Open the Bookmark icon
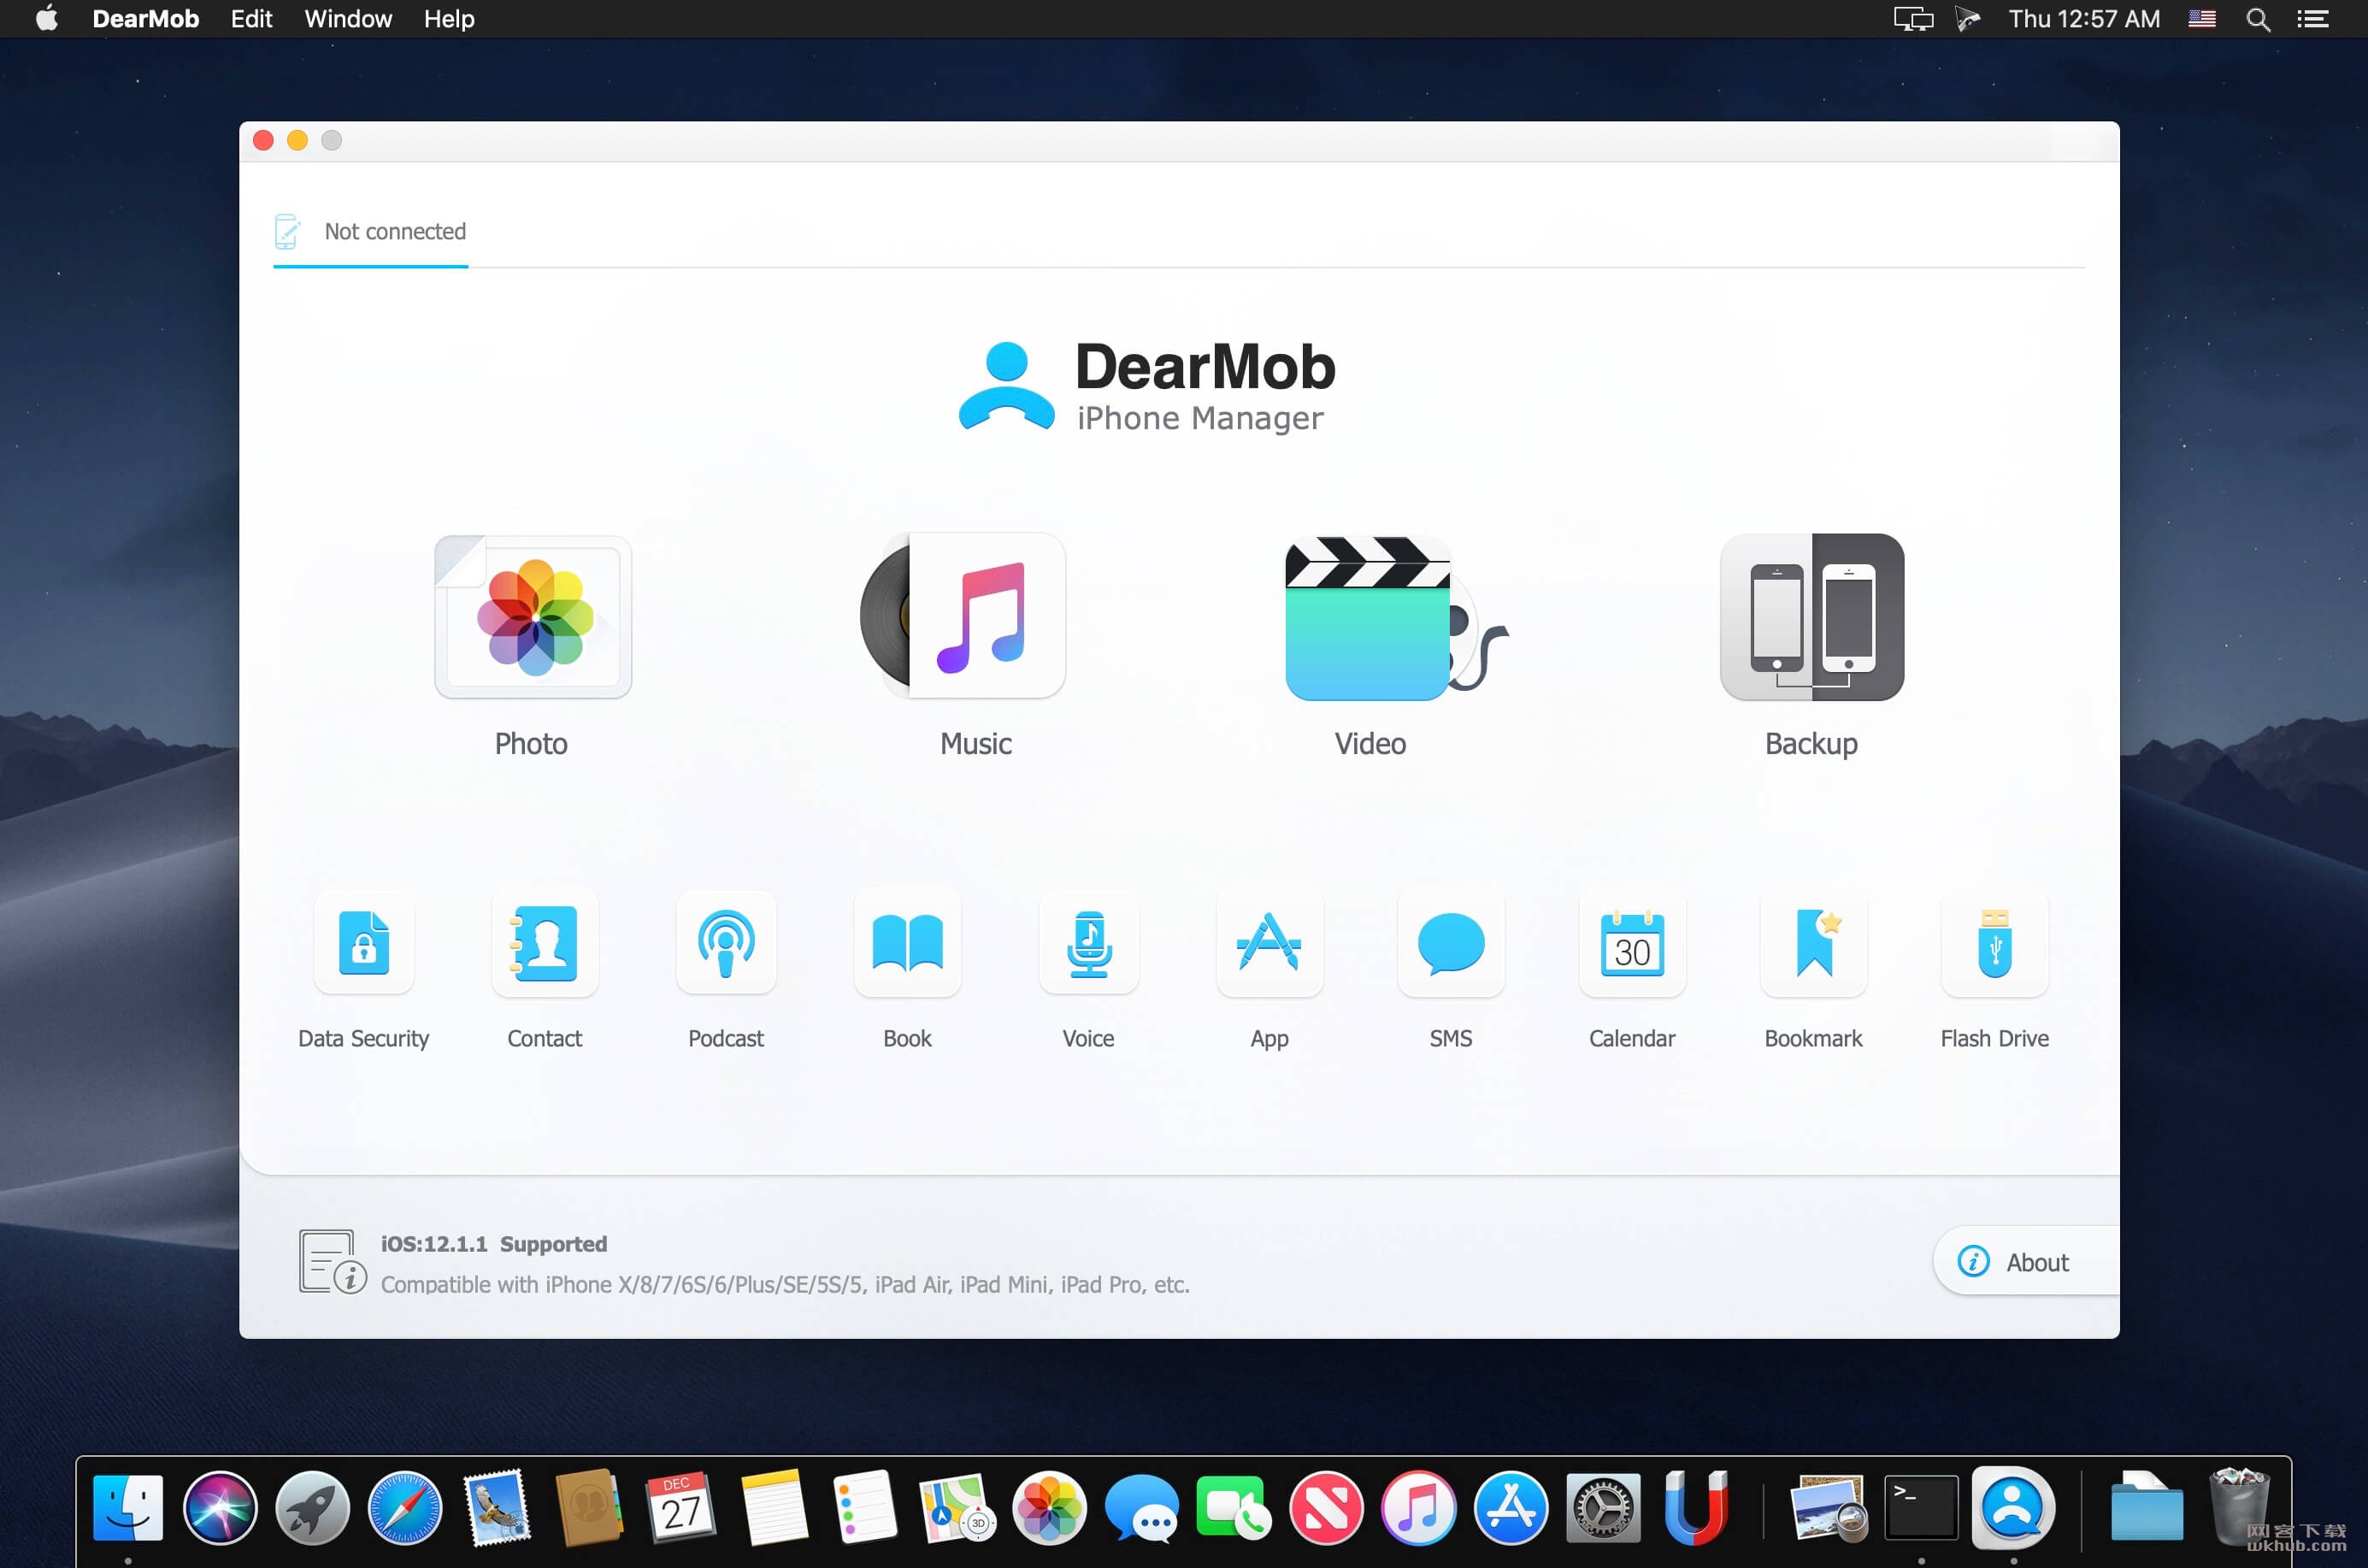This screenshot has width=2368, height=1568. [x=1813, y=942]
